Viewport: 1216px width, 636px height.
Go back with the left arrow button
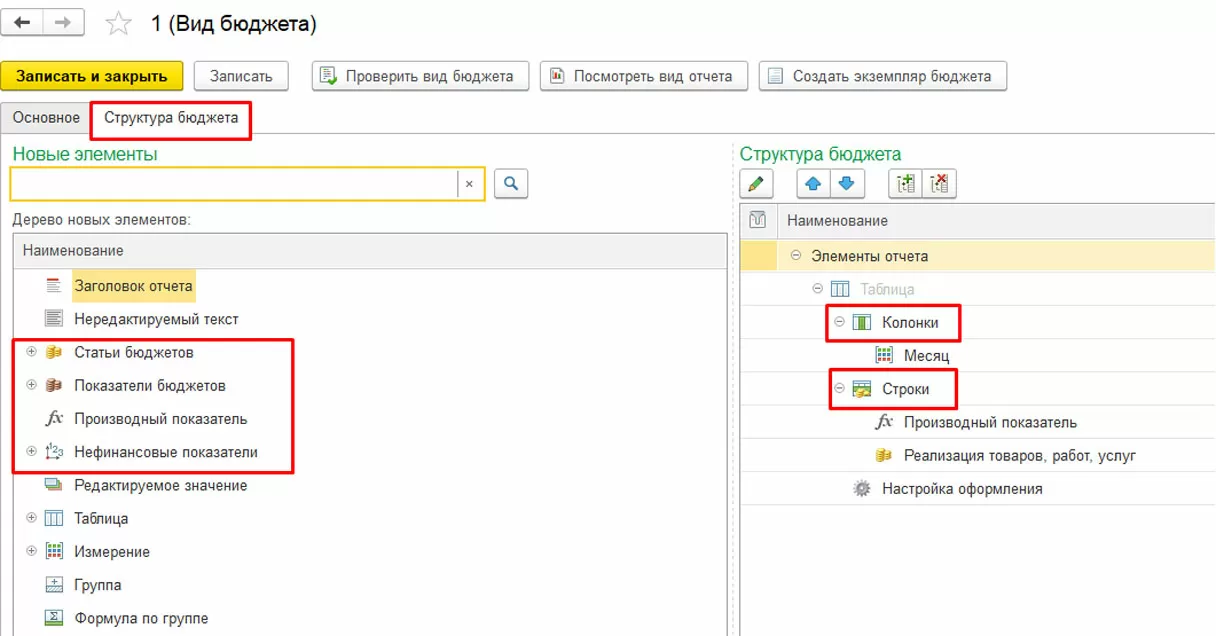coord(23,23)
